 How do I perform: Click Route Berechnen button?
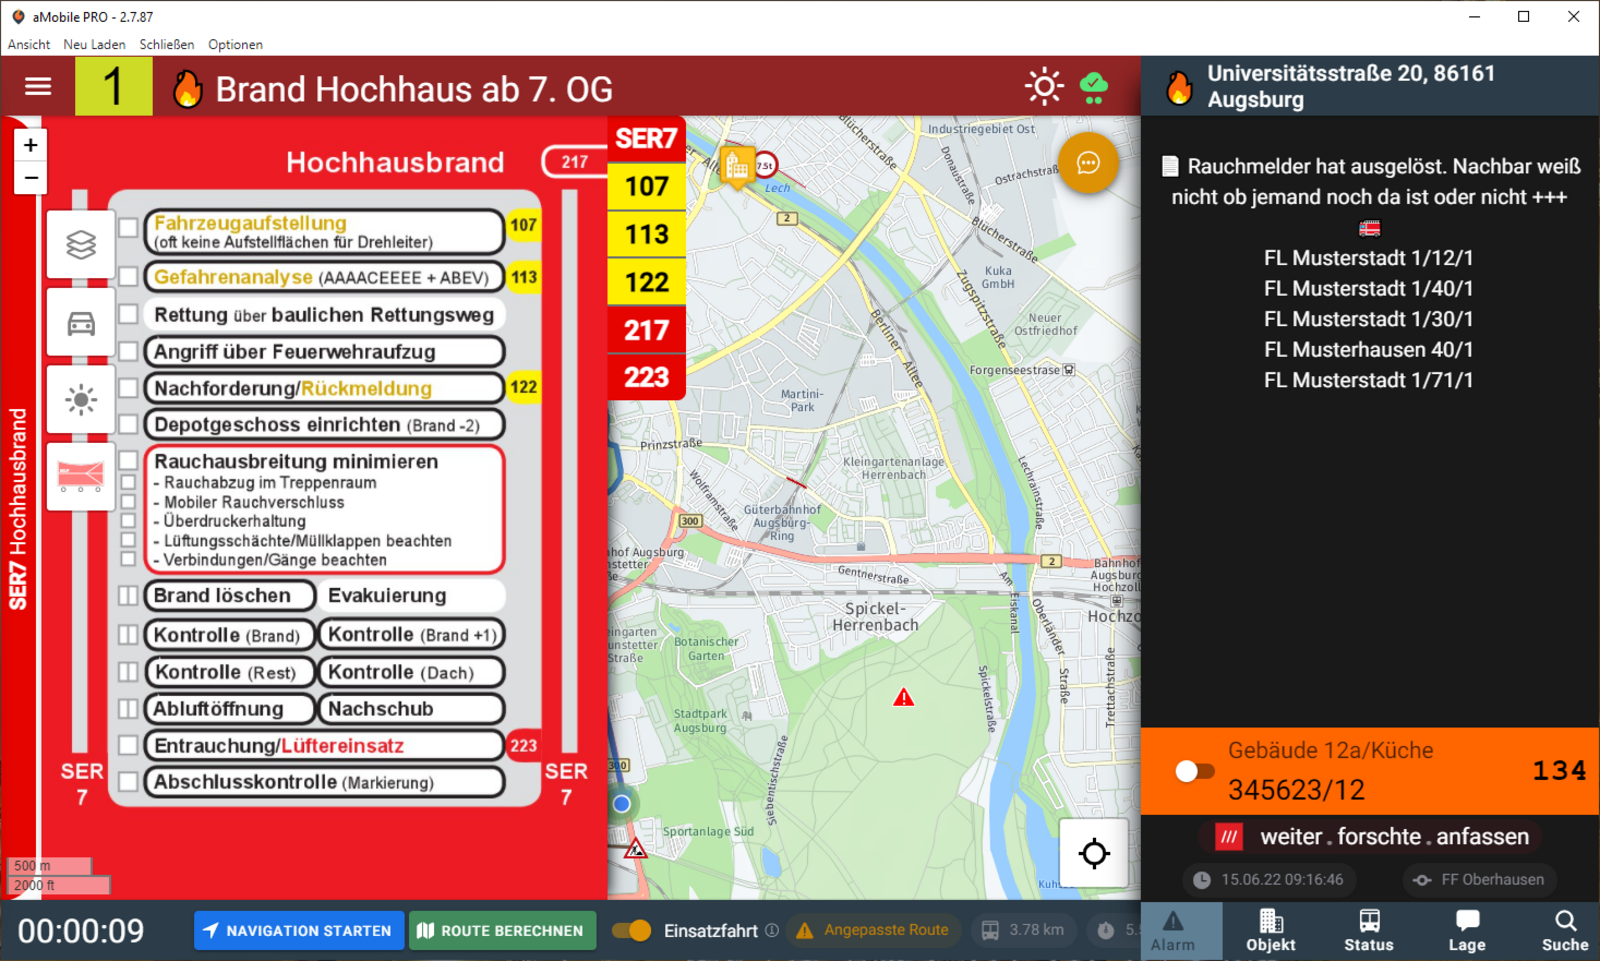pyautogui.click(x=501, y=931)
